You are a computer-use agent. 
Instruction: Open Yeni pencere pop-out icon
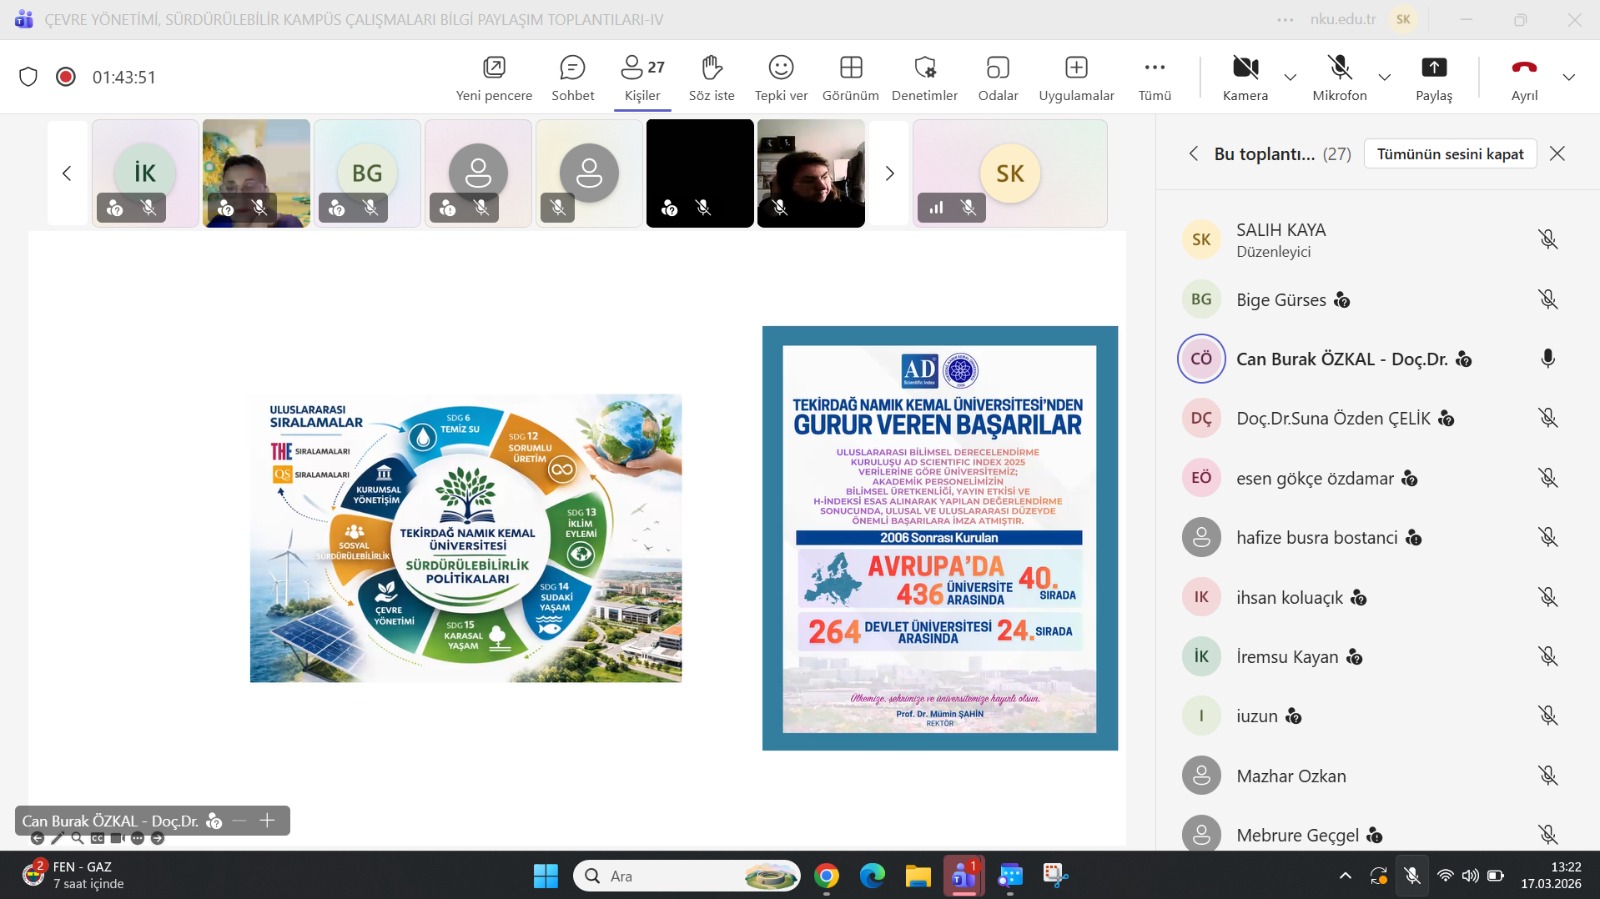(494, 68)
